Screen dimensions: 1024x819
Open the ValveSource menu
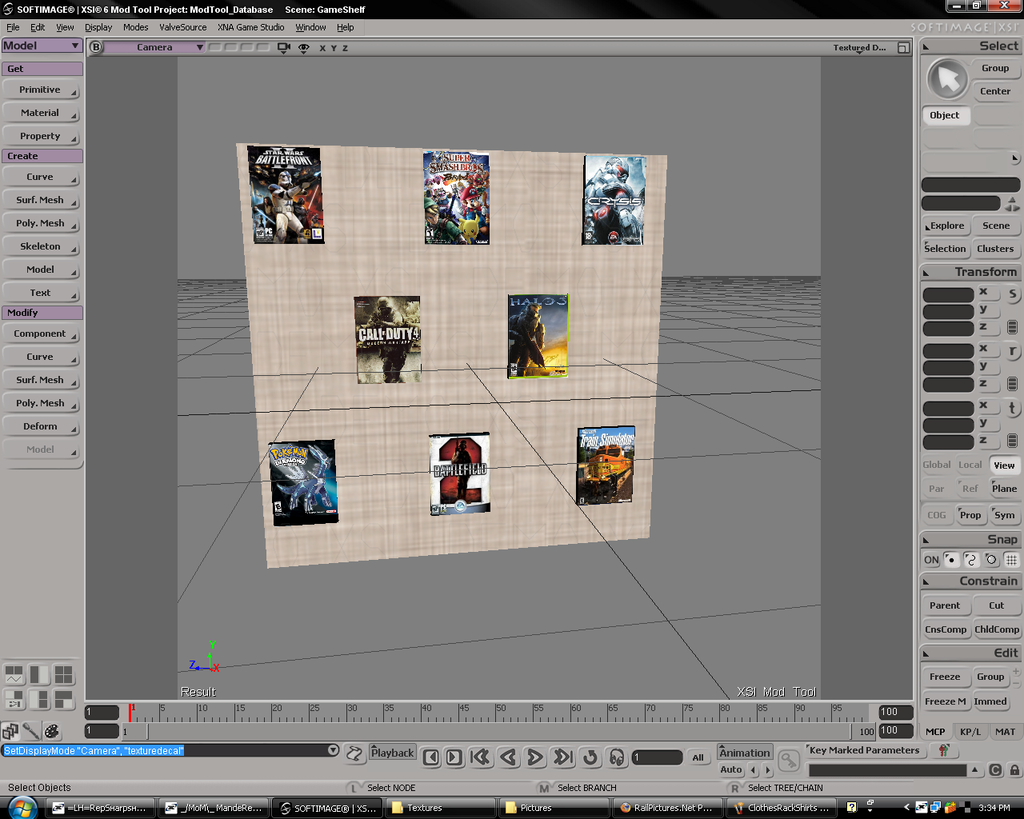183,27
